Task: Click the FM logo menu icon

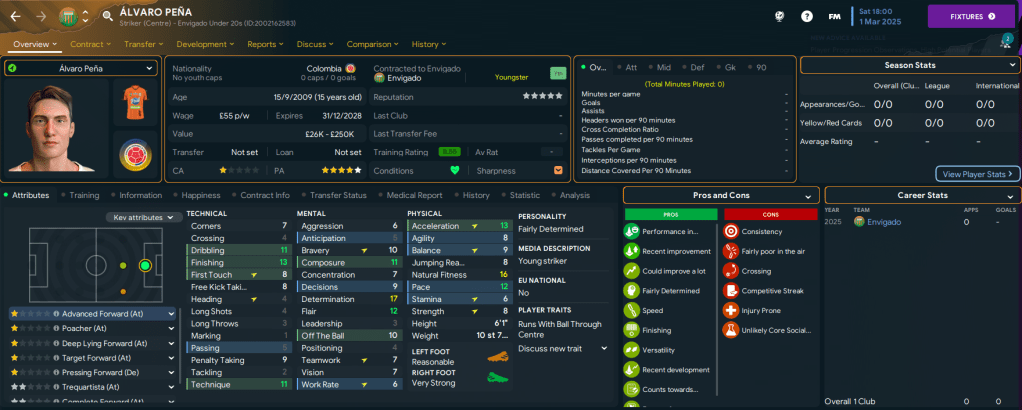Action: pos(833,17)
